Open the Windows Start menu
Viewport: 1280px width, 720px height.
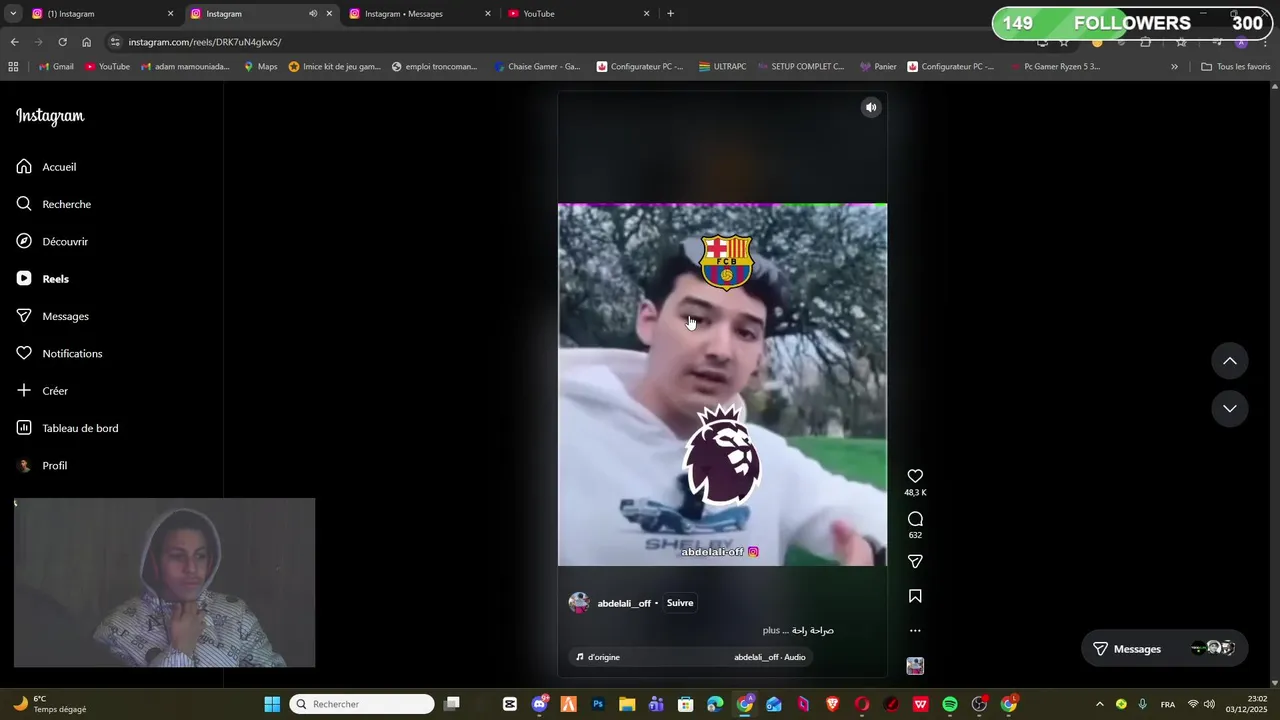pos(272,704)
